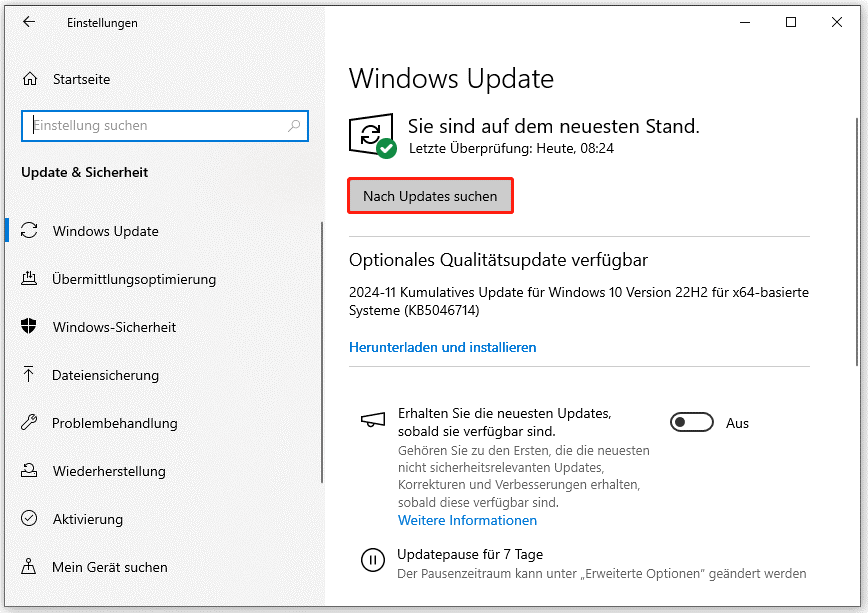Close the Einstellungen window
This screenshot has width=868, height=613.
837,22
